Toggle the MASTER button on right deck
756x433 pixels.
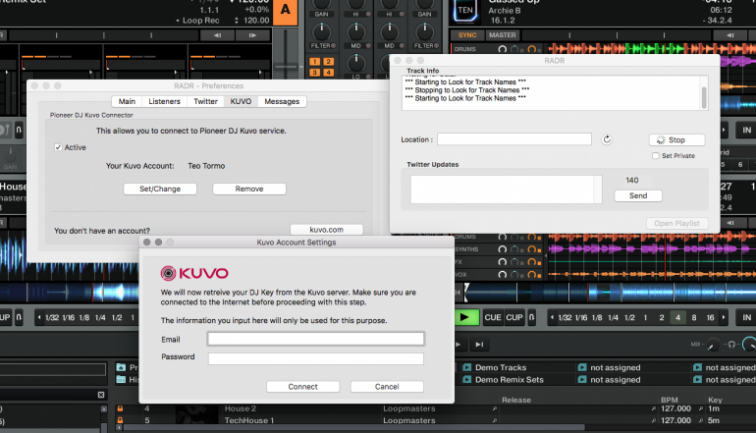coord(502,35)
